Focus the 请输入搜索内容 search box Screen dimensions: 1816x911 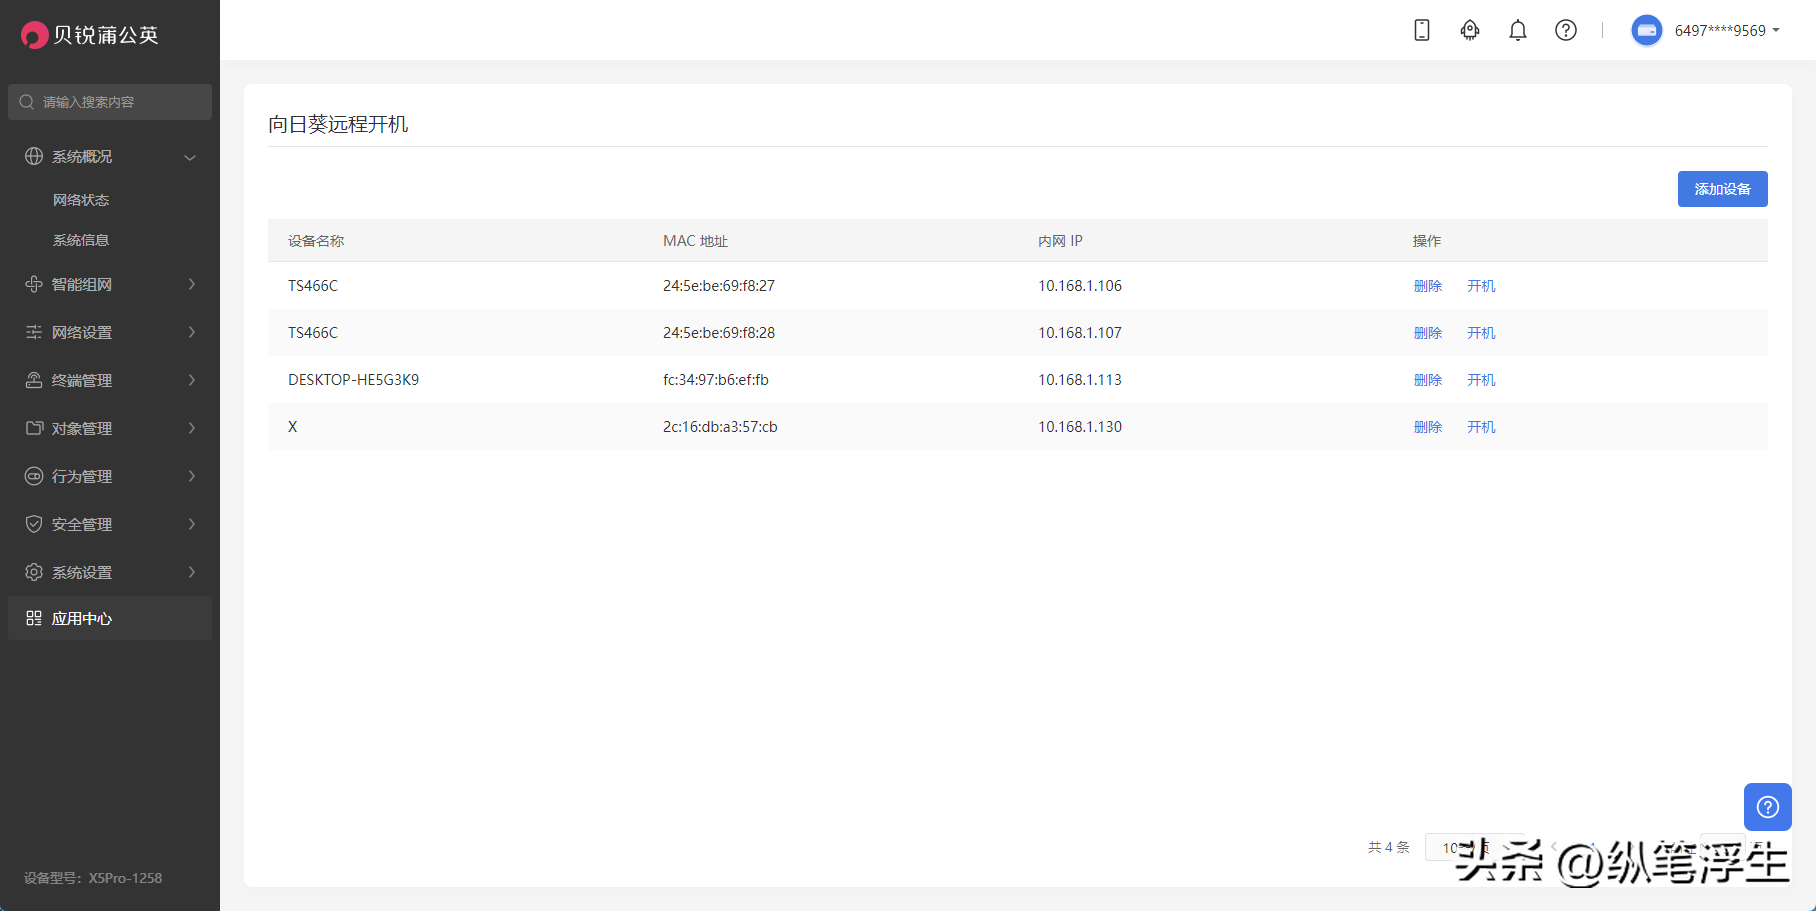tap(110, 102)
